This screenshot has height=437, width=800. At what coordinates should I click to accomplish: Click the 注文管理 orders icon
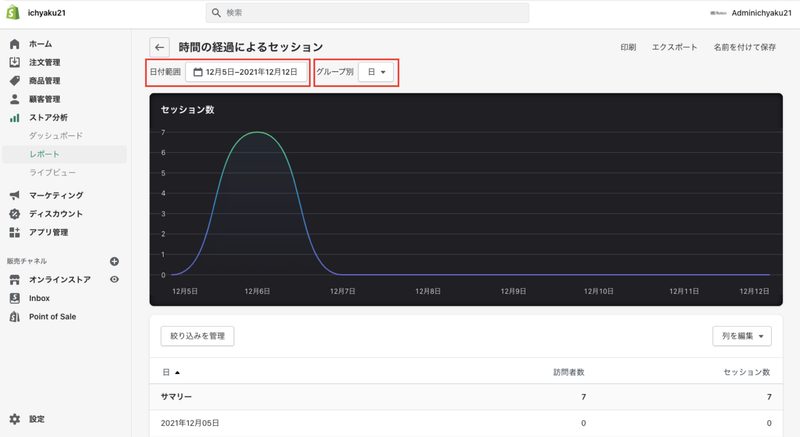[x=15, y=62]
